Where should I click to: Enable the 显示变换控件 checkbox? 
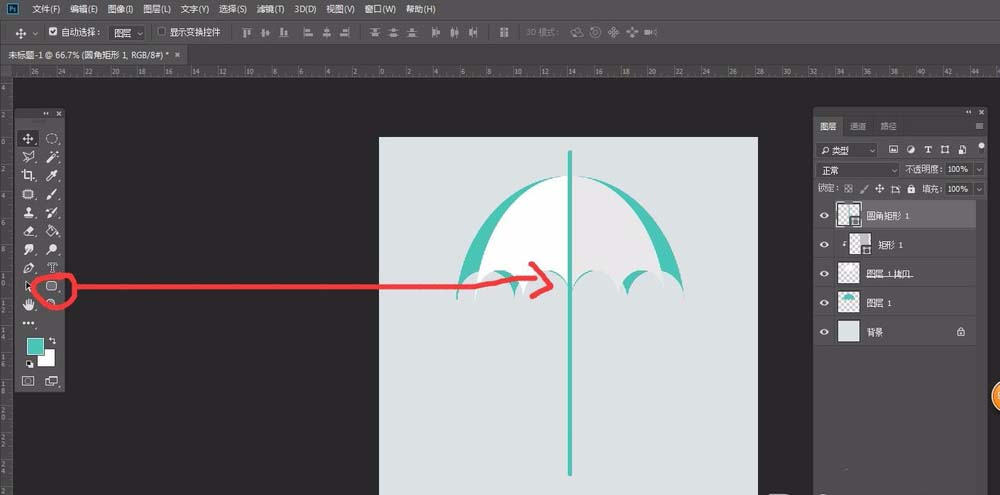[161, 32]
